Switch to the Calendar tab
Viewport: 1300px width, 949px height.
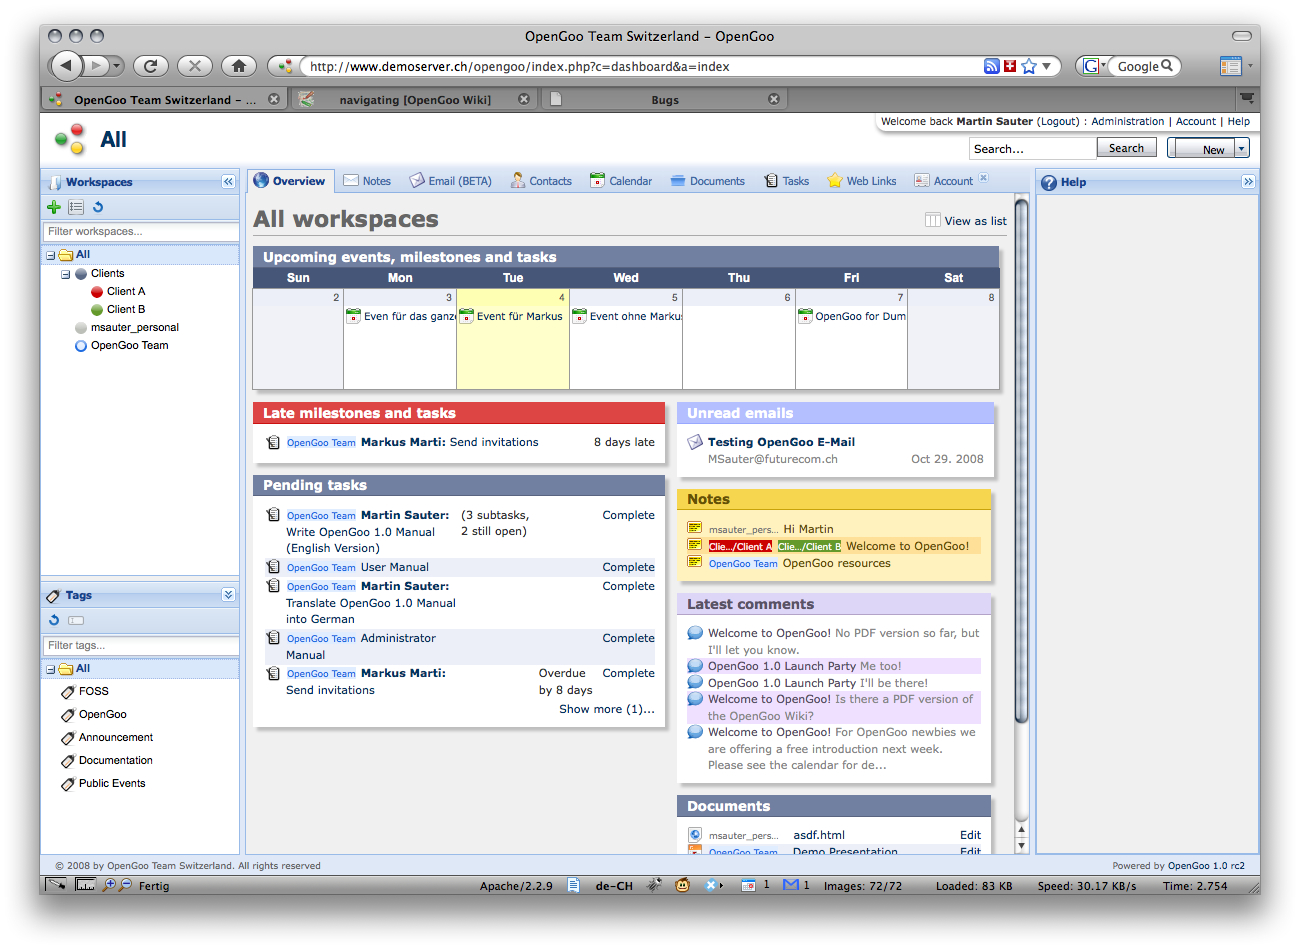(621, 181)
